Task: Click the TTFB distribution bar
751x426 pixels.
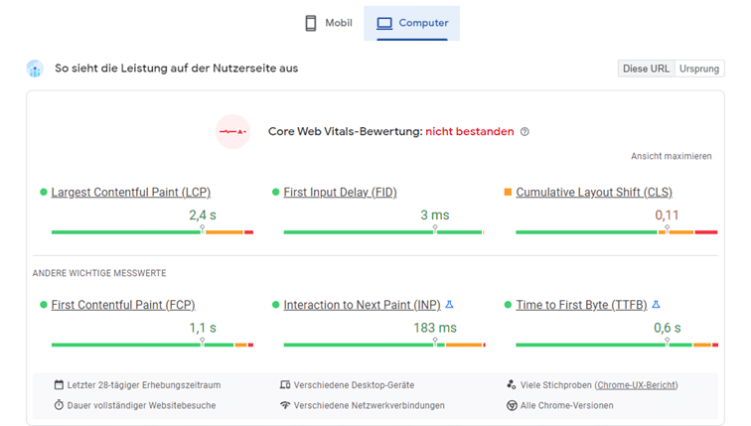Action: [617, 345]
